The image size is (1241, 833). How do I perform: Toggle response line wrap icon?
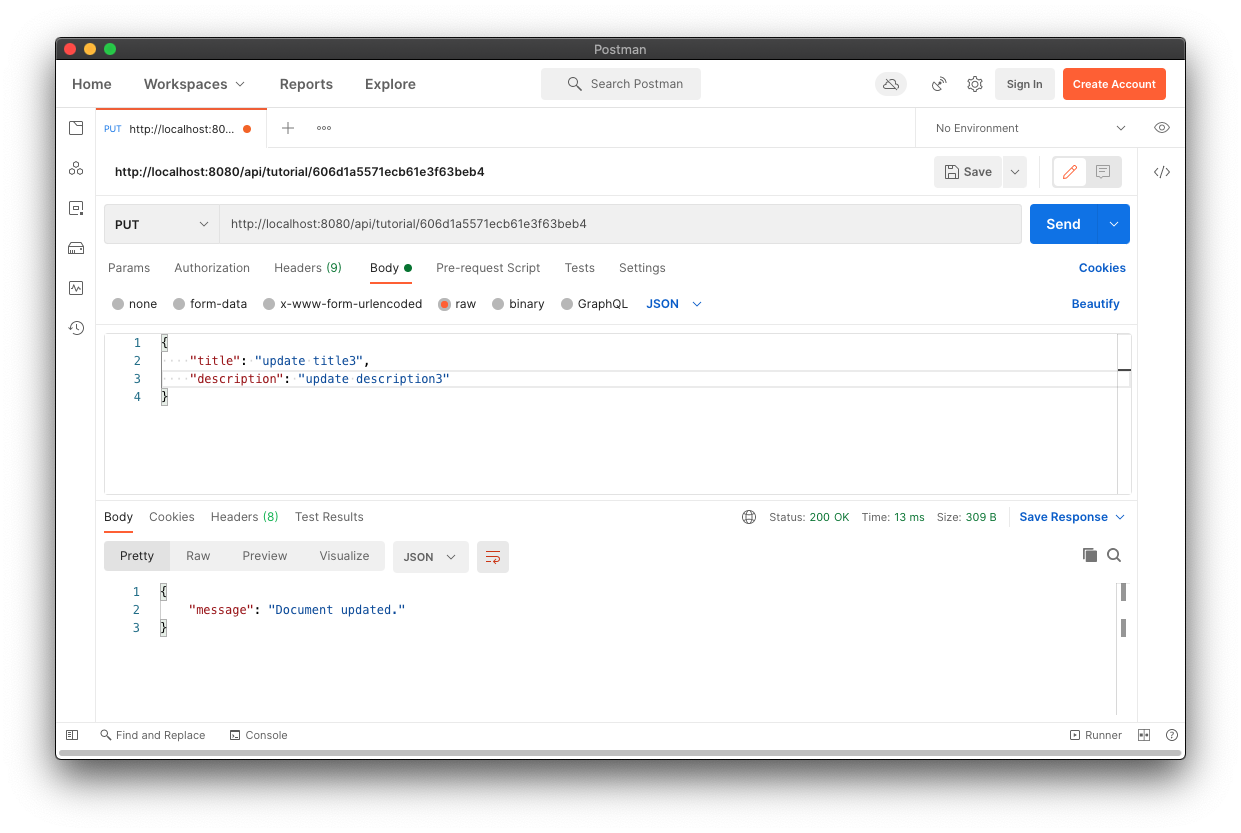[493, 557]
